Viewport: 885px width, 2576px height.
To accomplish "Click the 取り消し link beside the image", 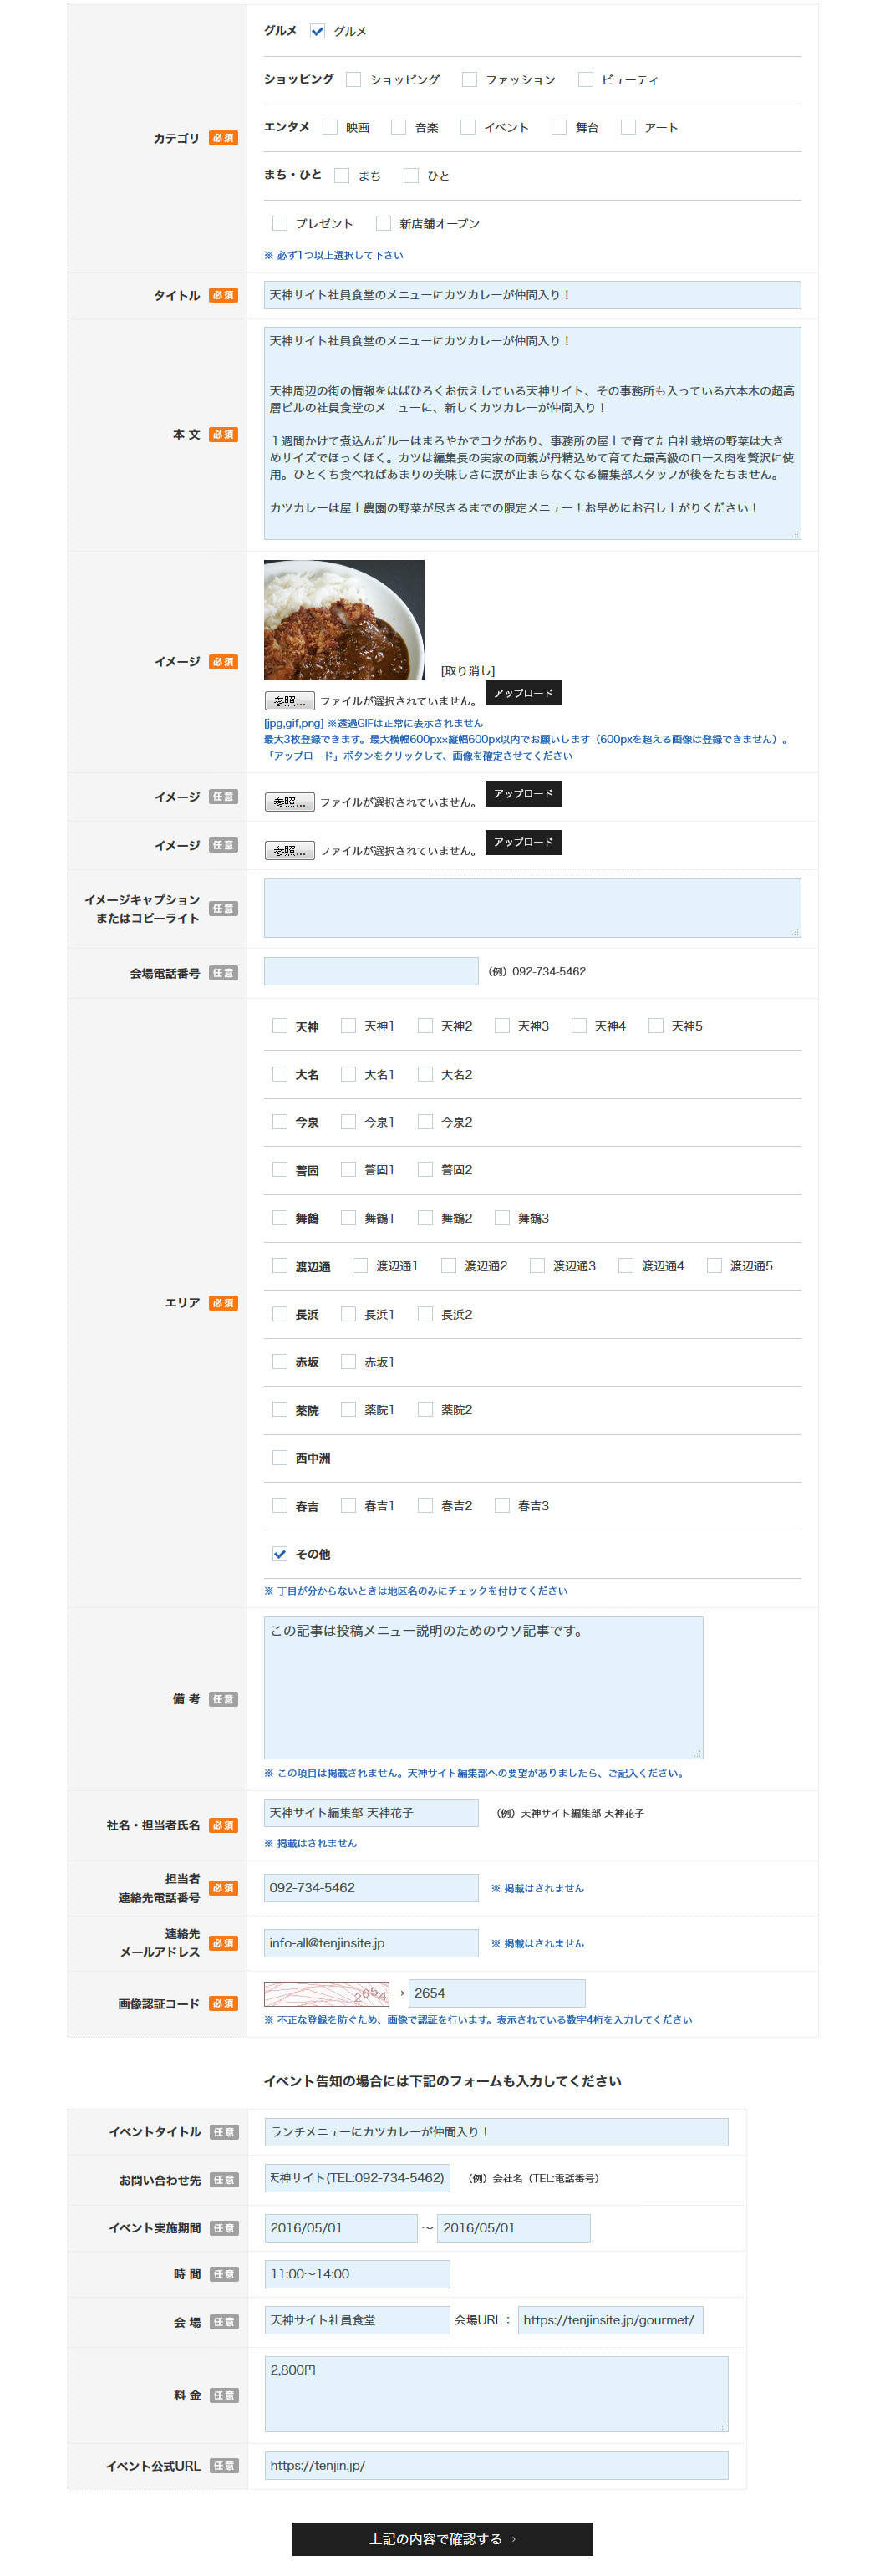I will [468, 671].
